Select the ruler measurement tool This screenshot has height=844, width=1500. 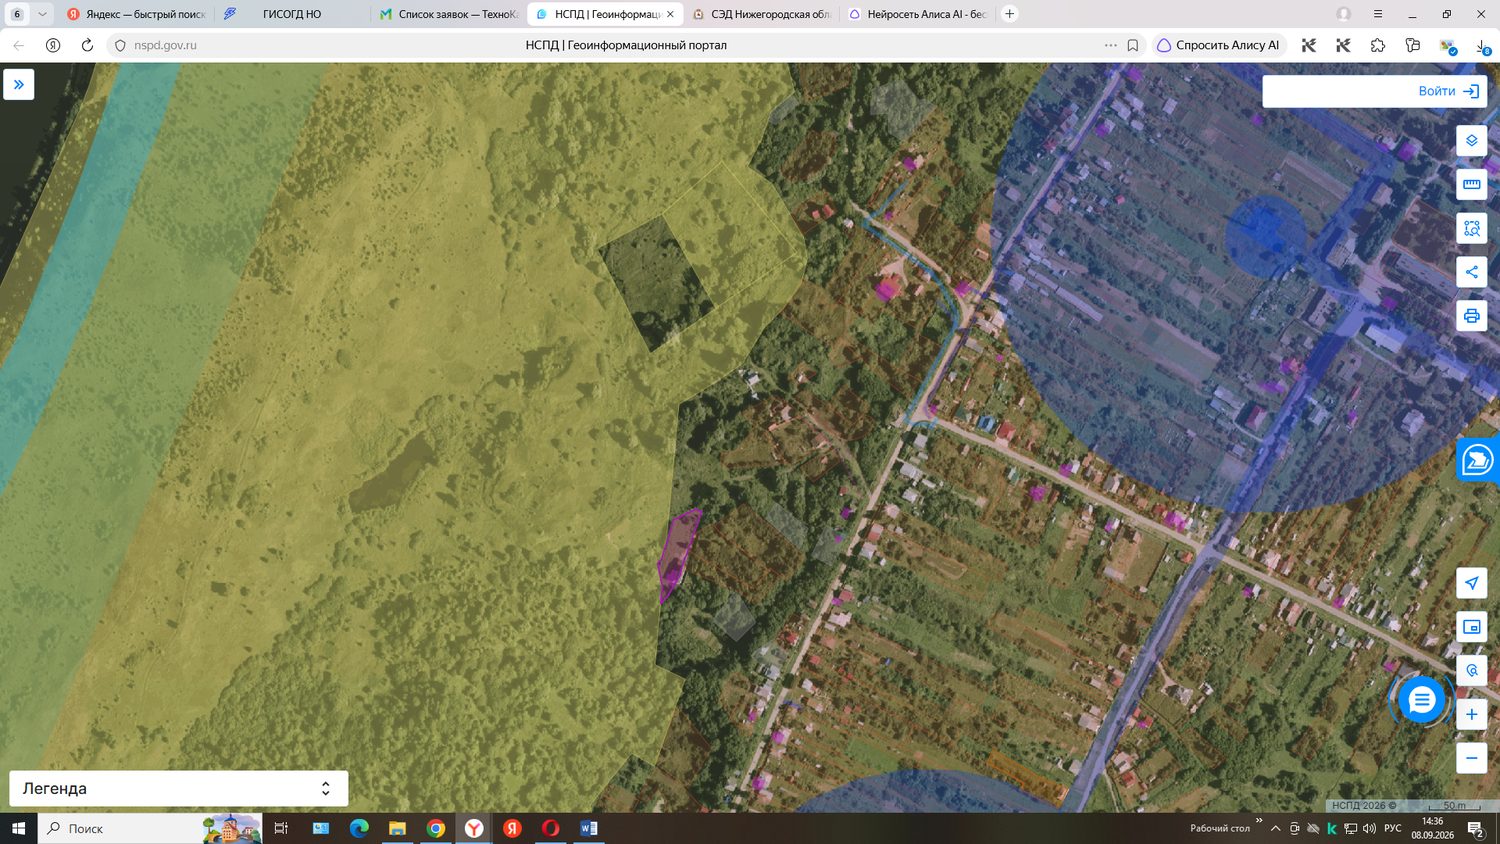pyautogui.click(x=1471, y=184)
